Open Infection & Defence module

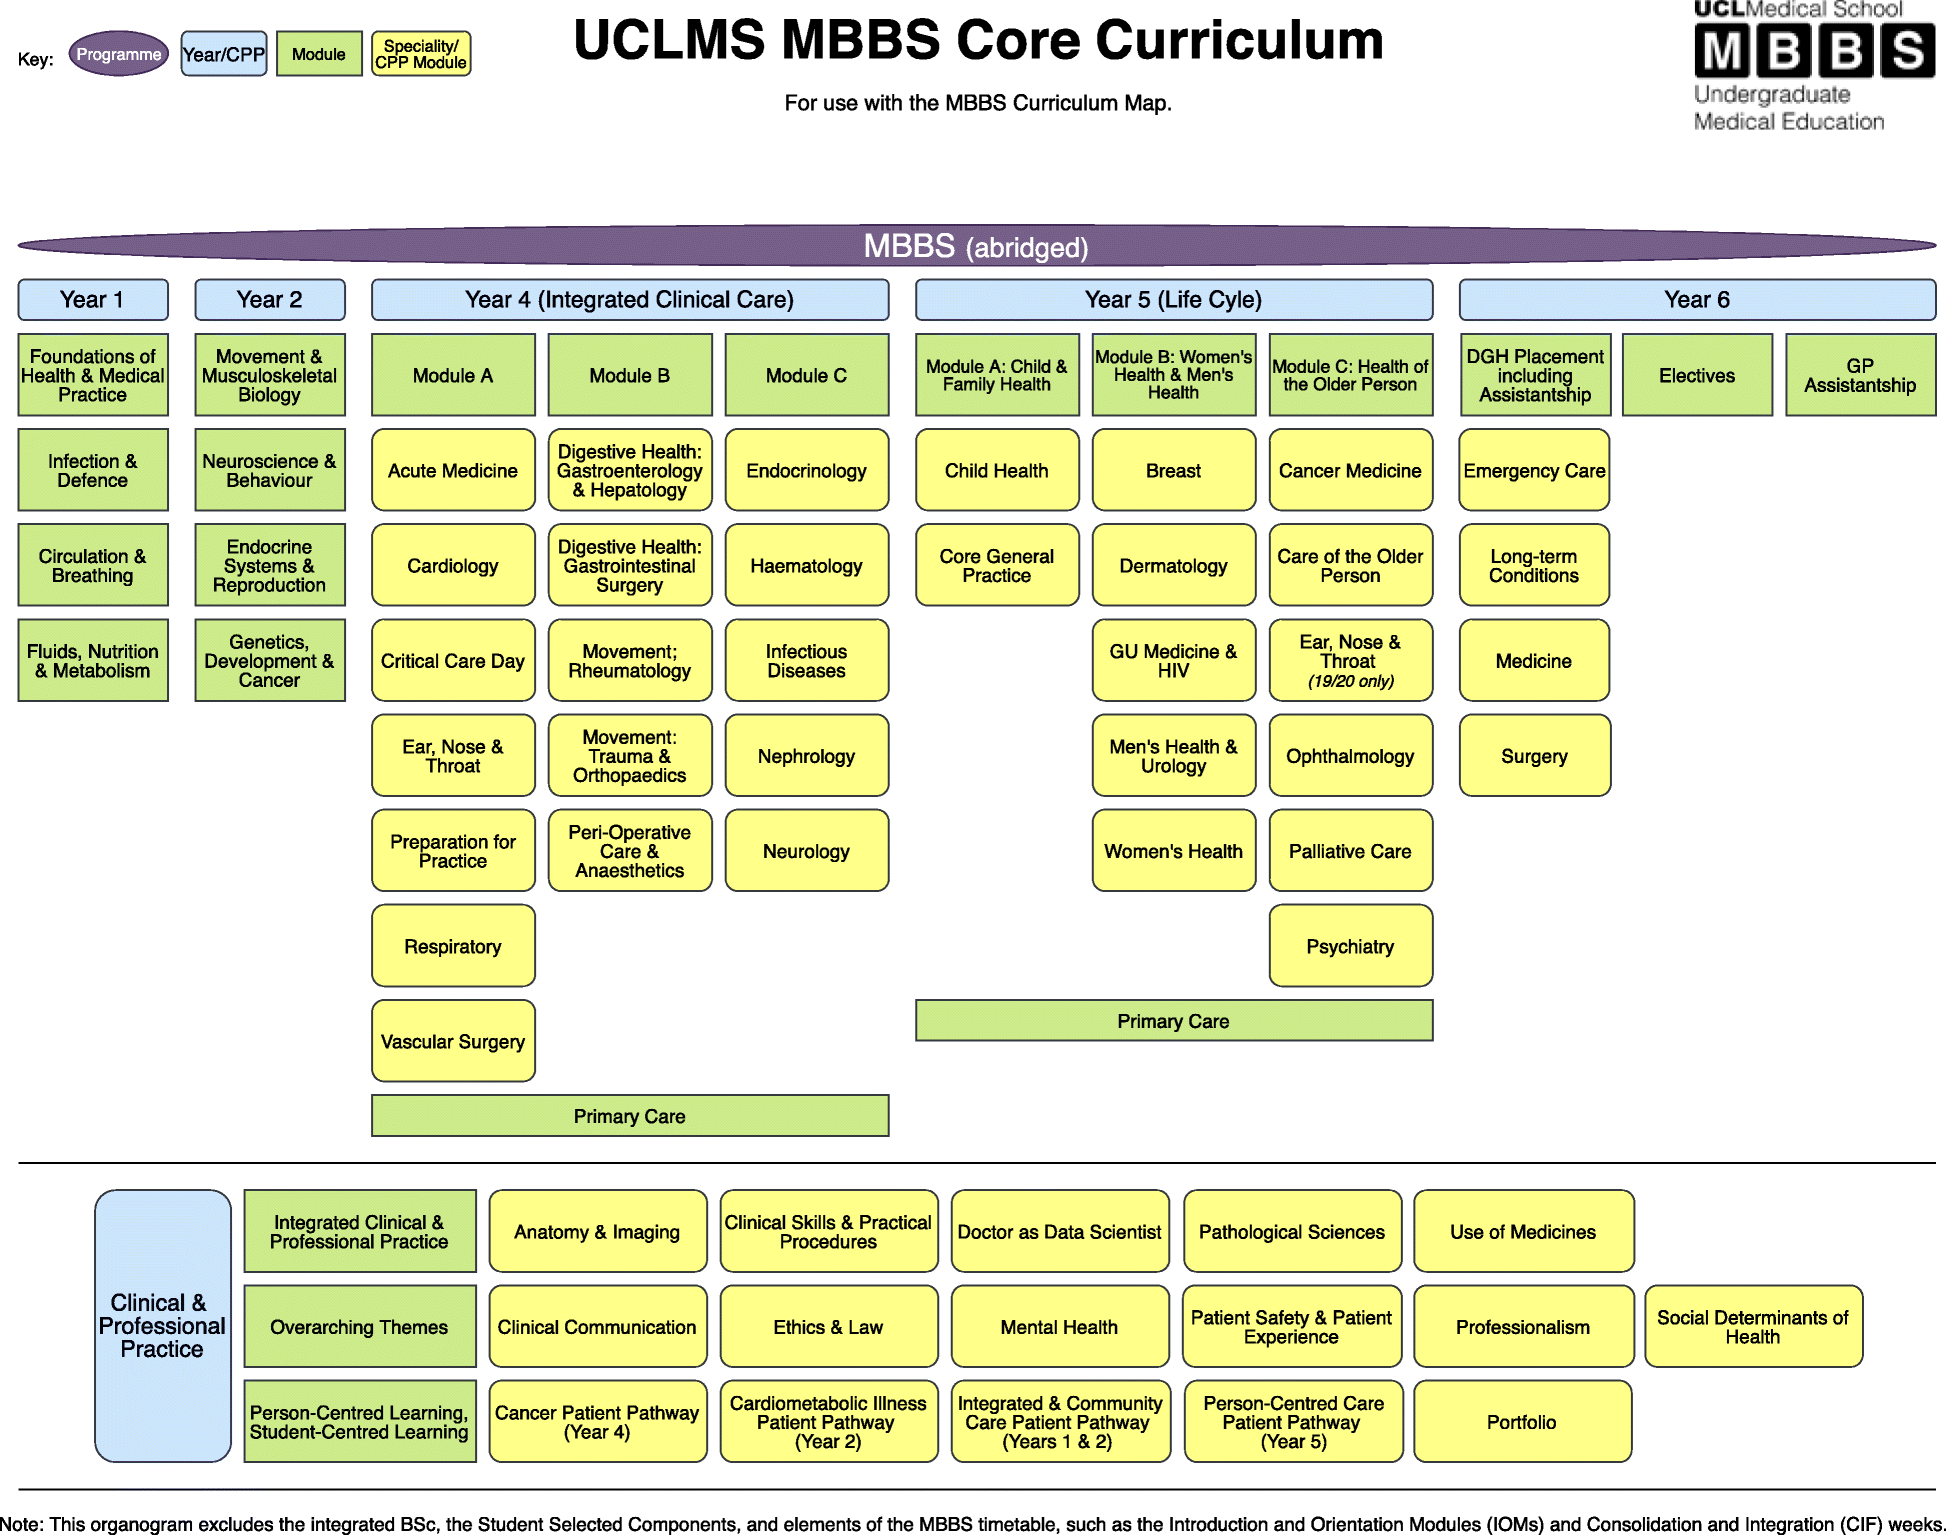tap(93, 470)
